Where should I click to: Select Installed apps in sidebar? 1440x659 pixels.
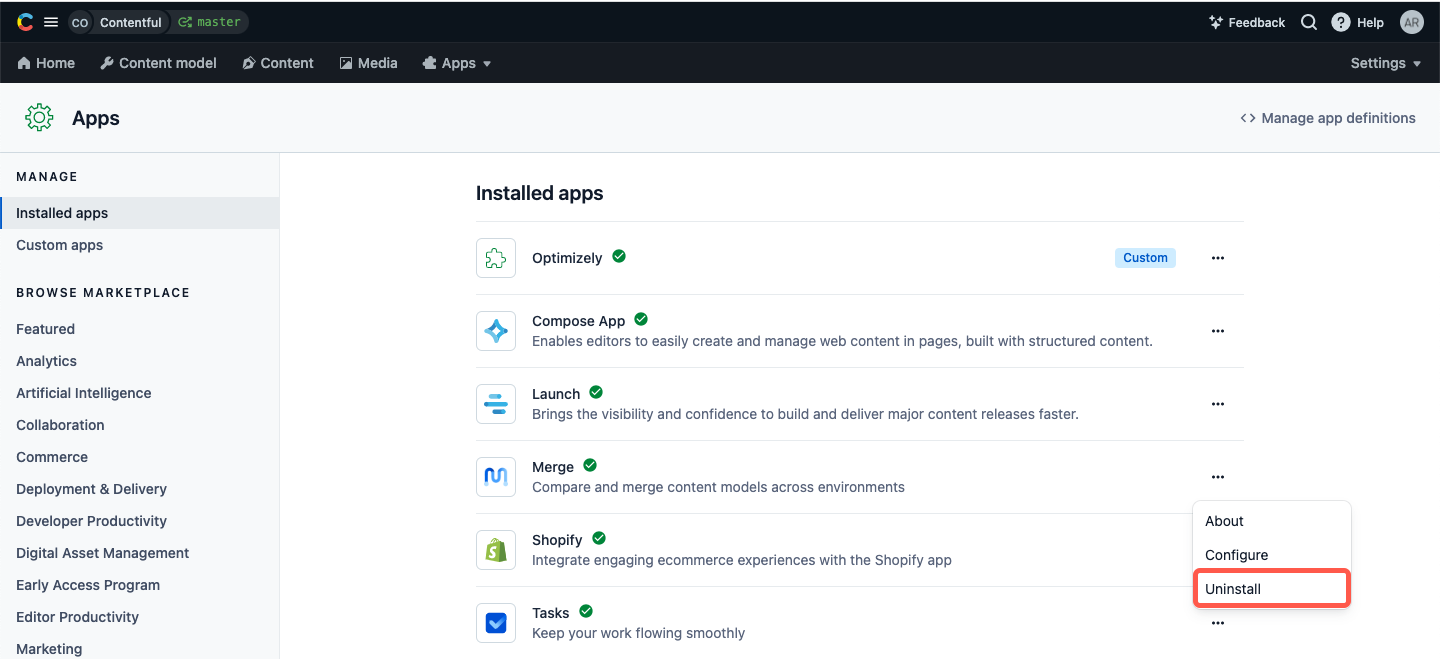point(139,213)
